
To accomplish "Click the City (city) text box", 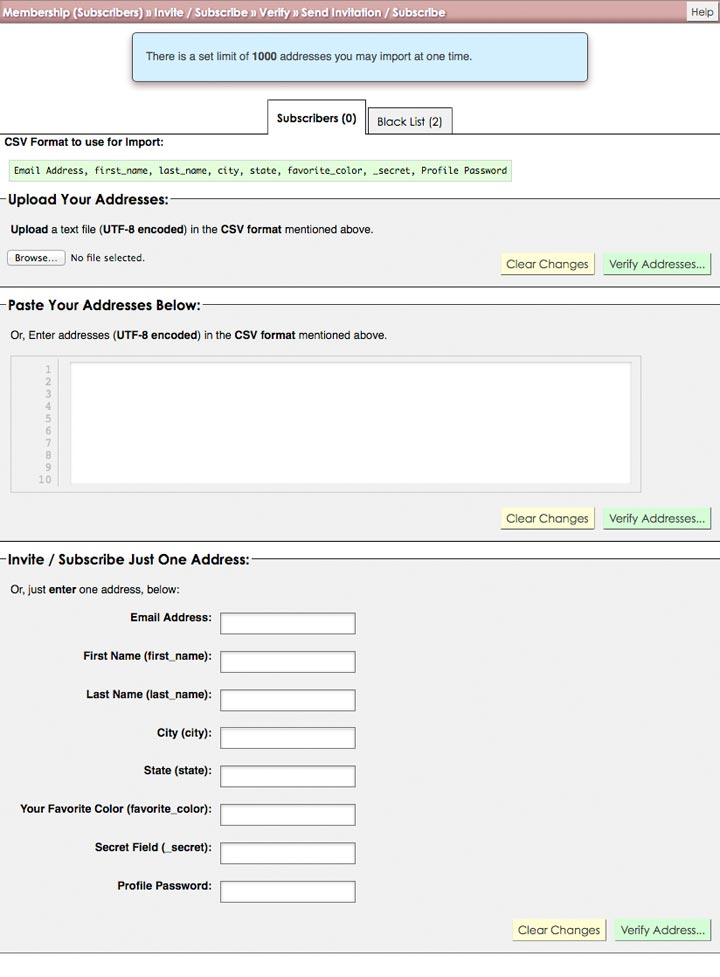I will point(287,738).
